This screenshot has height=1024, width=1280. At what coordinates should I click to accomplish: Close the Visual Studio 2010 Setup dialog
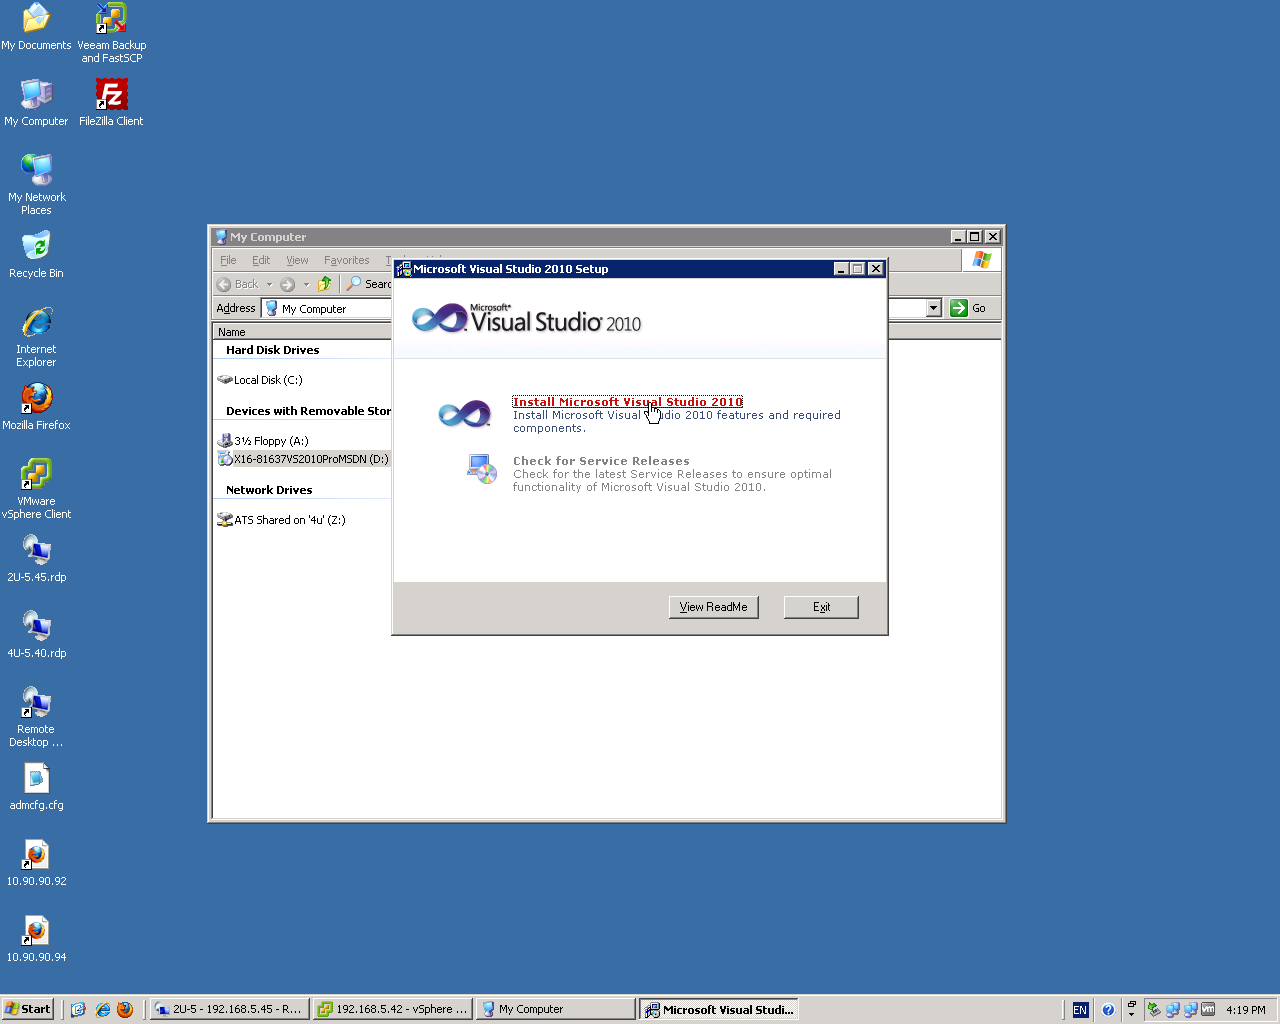[876, 269]
